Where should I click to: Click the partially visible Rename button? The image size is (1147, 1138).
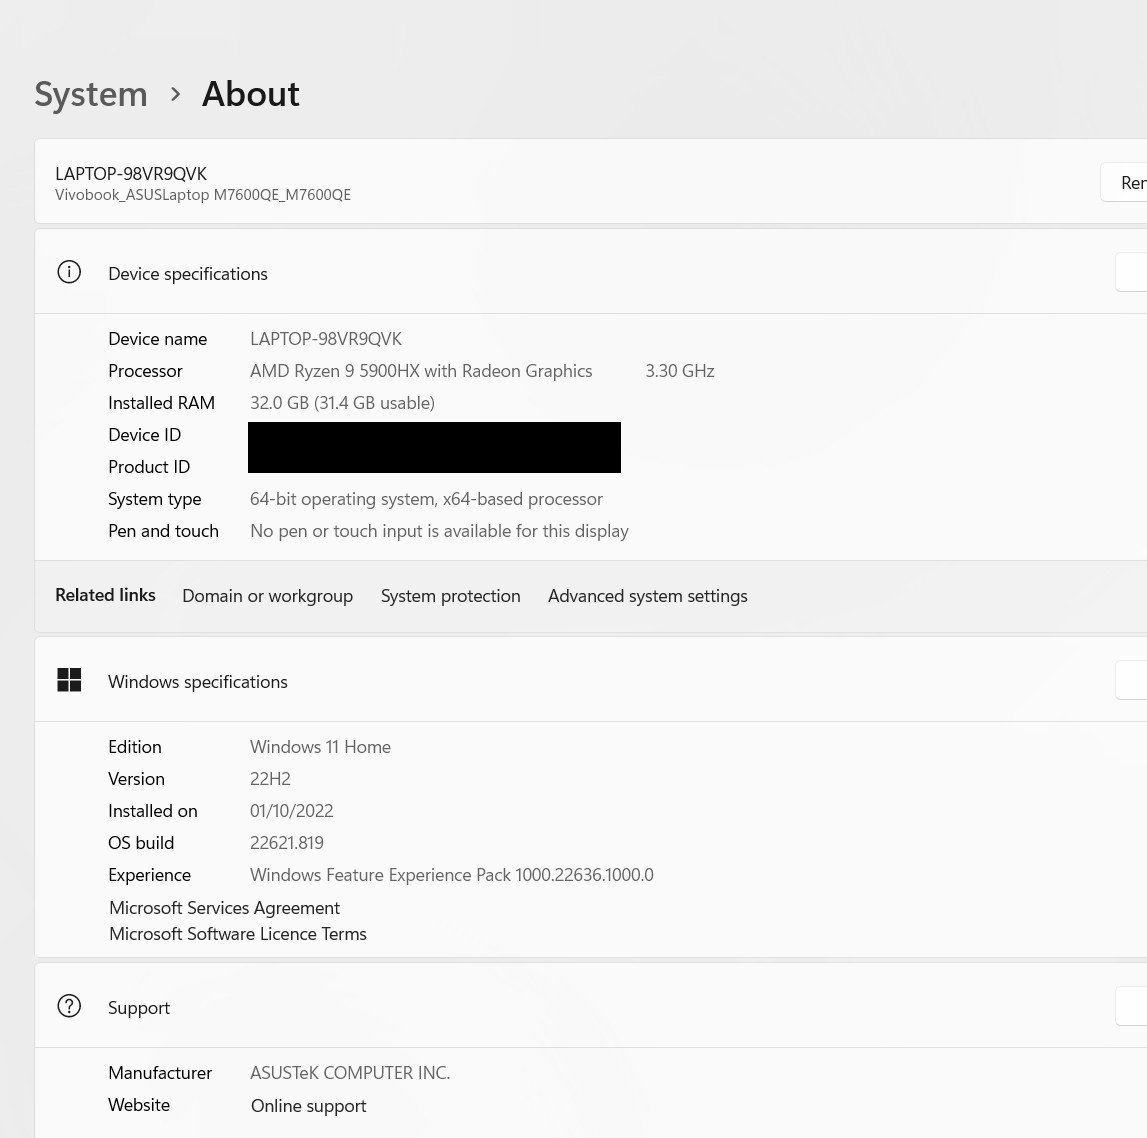(x=1124, y=182)
